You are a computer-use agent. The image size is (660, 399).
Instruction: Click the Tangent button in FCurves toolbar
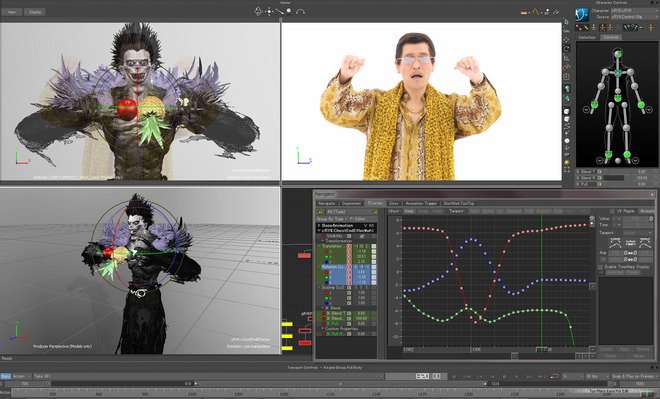click(x=456, y=211)
